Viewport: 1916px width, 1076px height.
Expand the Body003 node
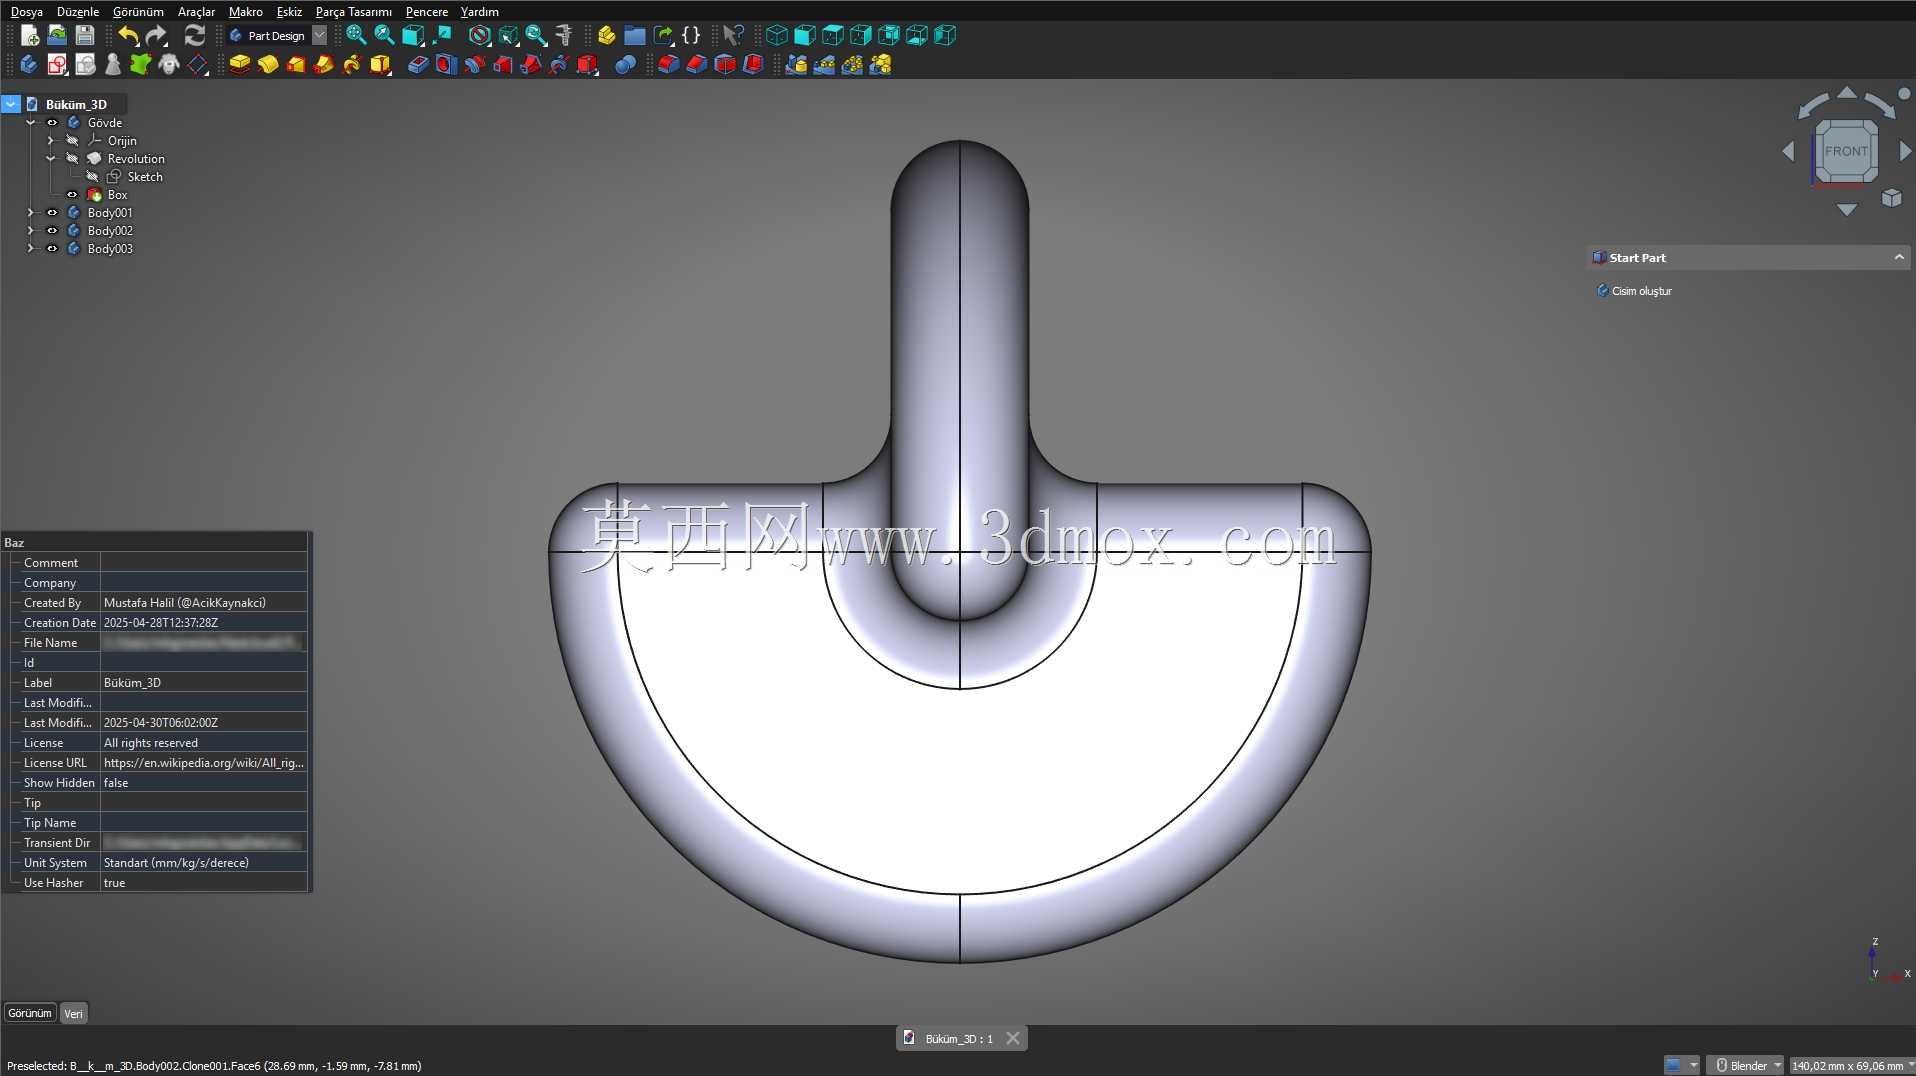[x=30, y=249]
